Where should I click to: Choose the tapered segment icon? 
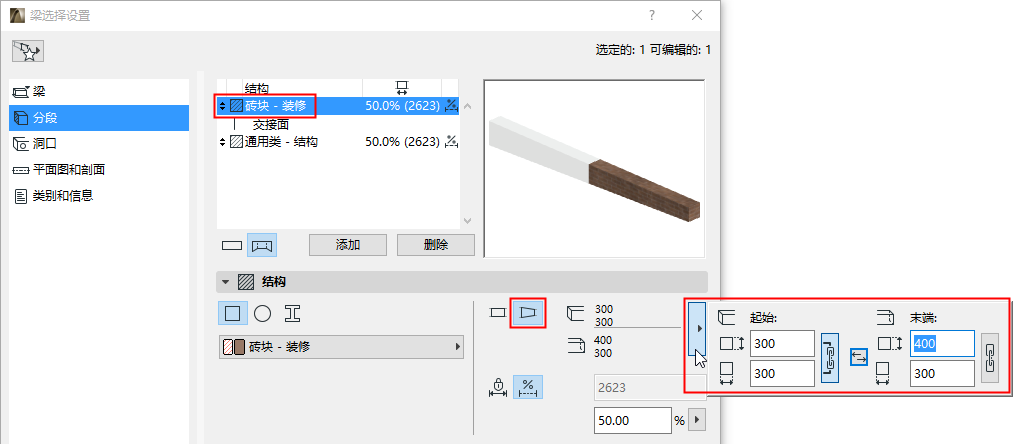pyautogui.click(x=528, y=313)
